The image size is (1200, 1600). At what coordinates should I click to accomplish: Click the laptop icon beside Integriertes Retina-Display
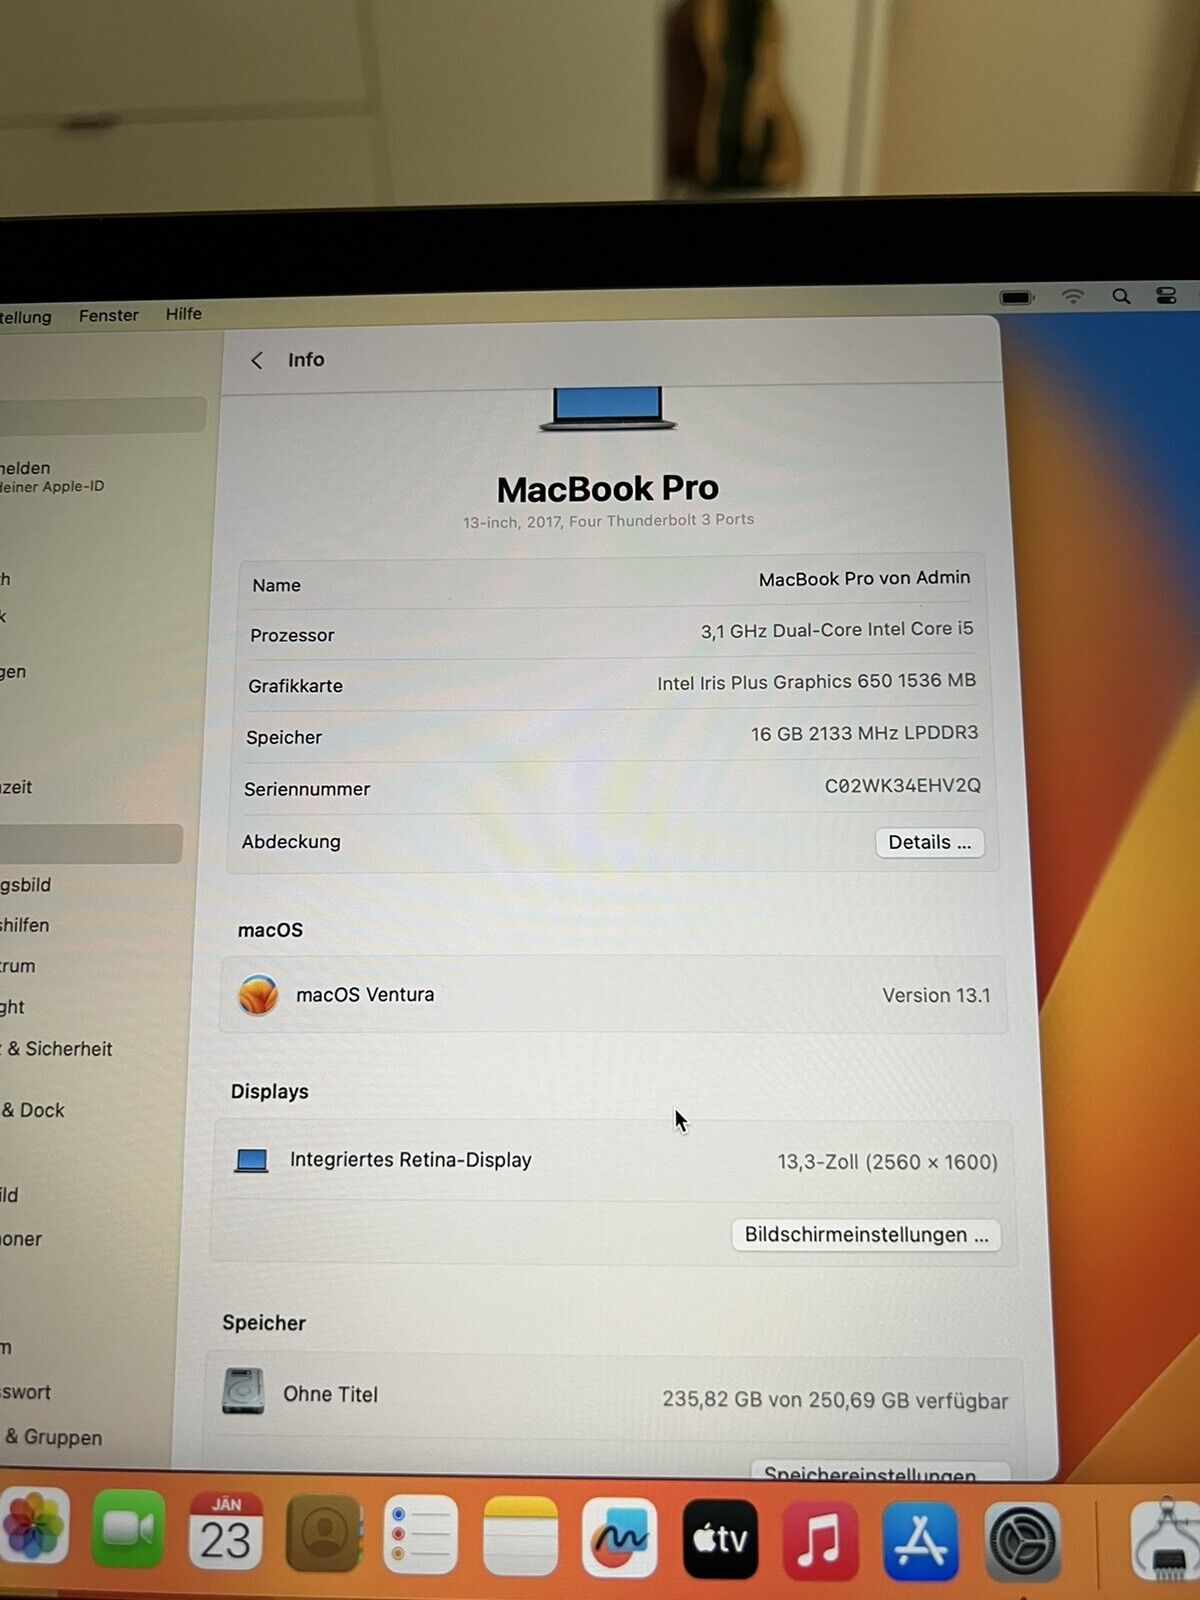click(251, 1160)
